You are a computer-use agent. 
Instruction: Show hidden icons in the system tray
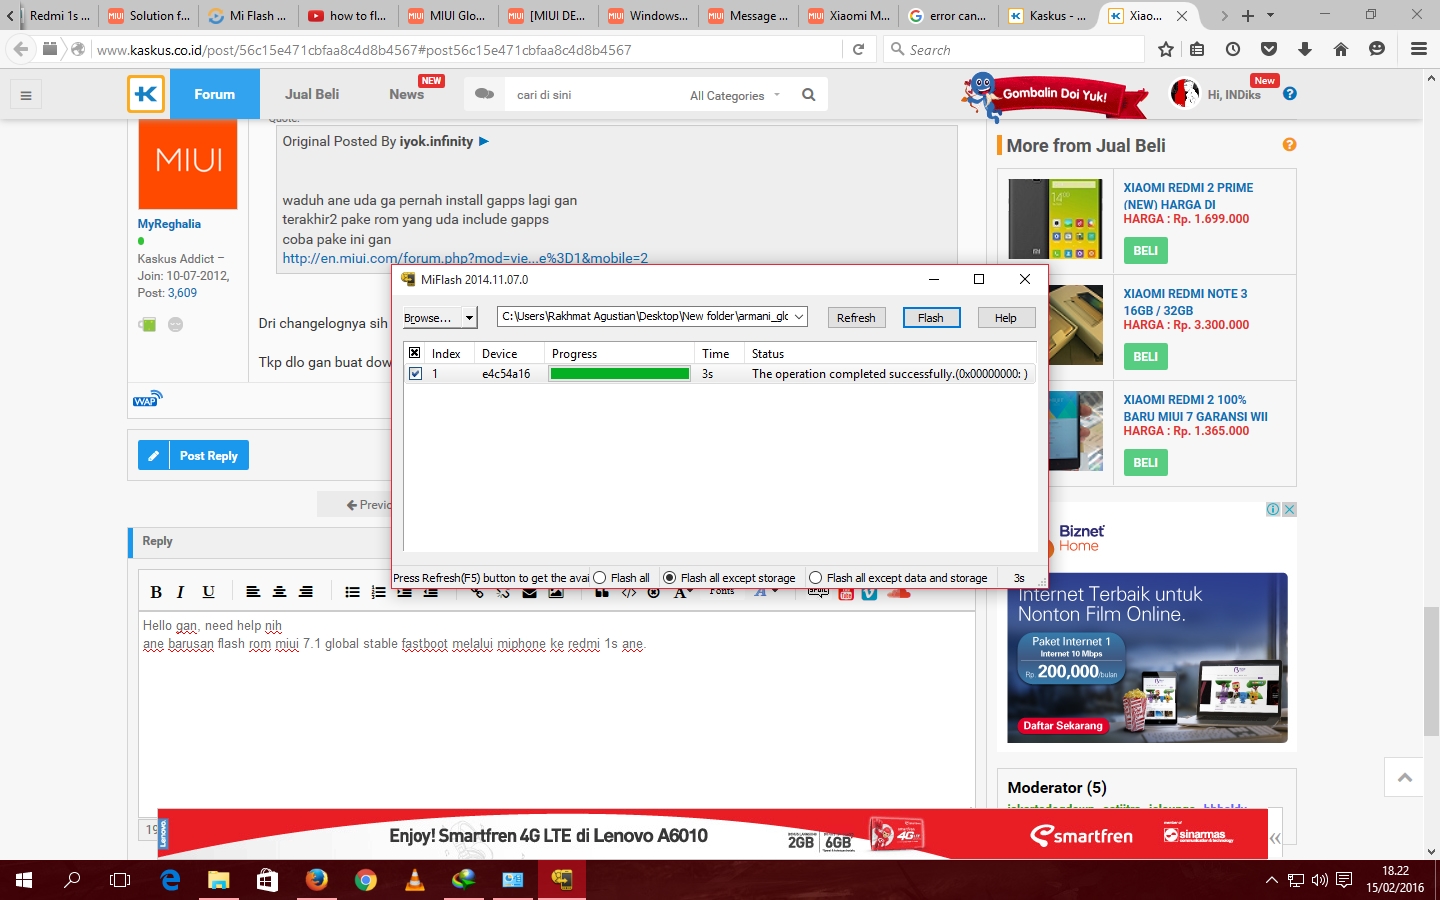(1272, 880)
